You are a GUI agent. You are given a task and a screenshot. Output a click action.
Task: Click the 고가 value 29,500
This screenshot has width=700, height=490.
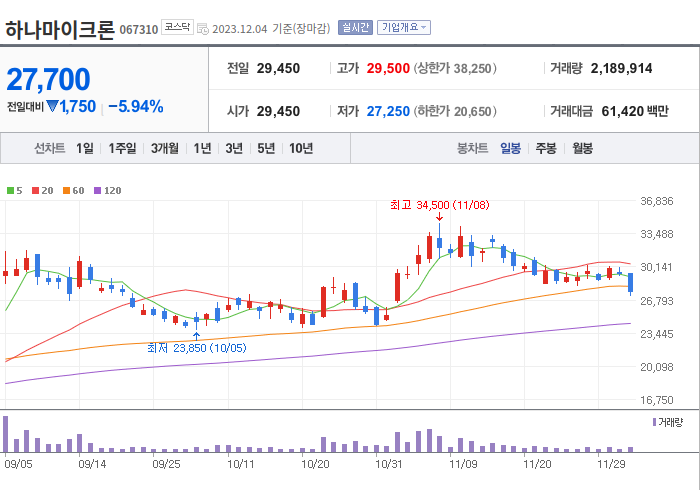388,68
